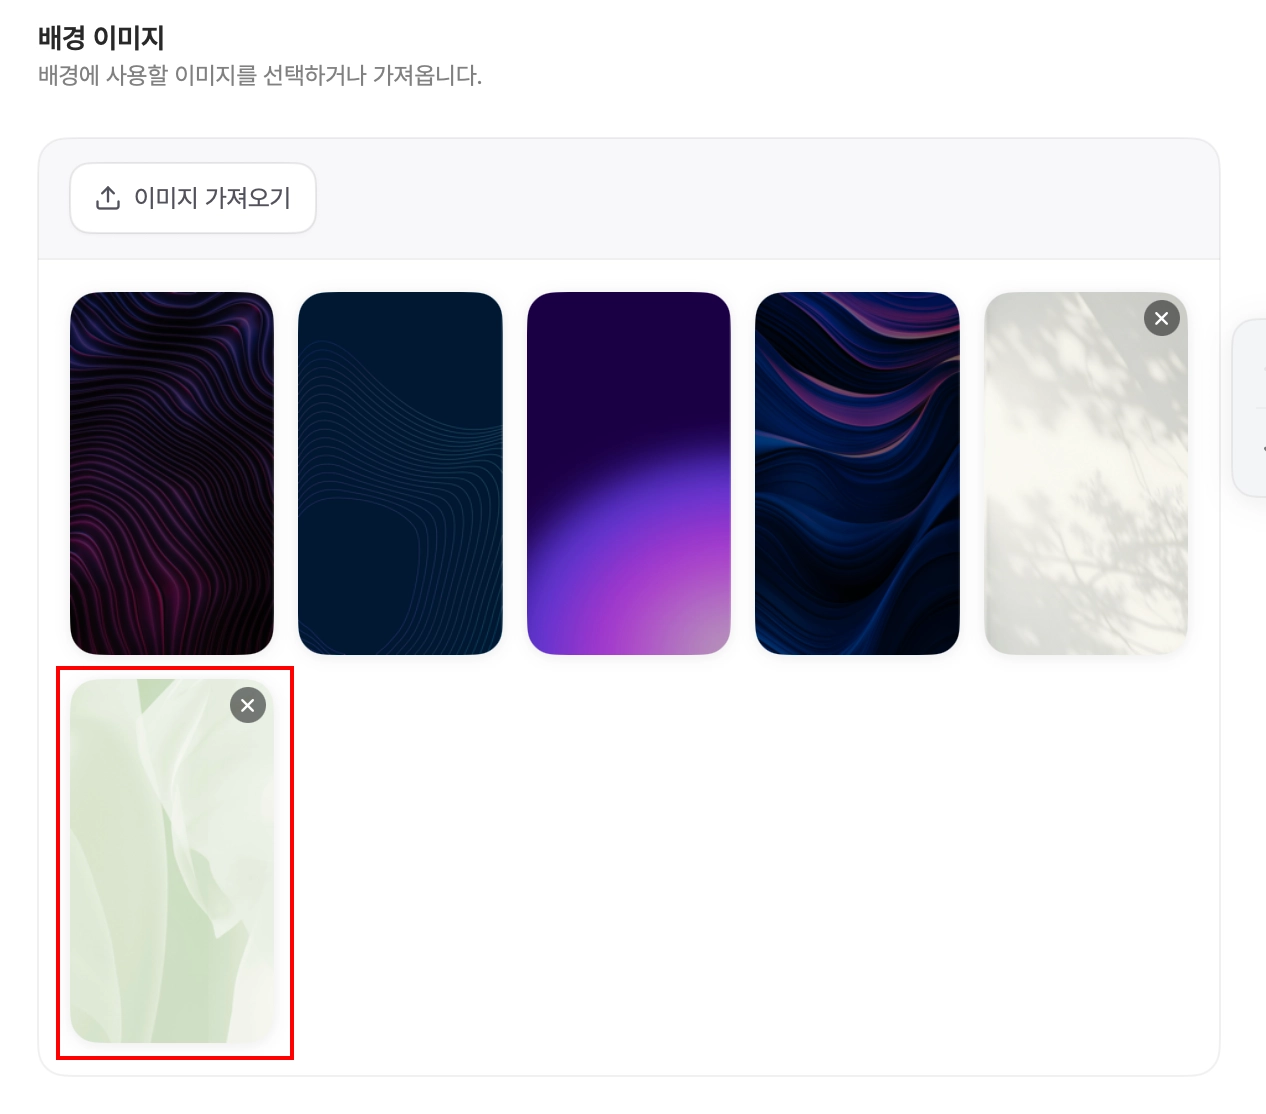Click the empty area beside the import button
This screenshot has width=1266, height=1114.
point(766,198)
